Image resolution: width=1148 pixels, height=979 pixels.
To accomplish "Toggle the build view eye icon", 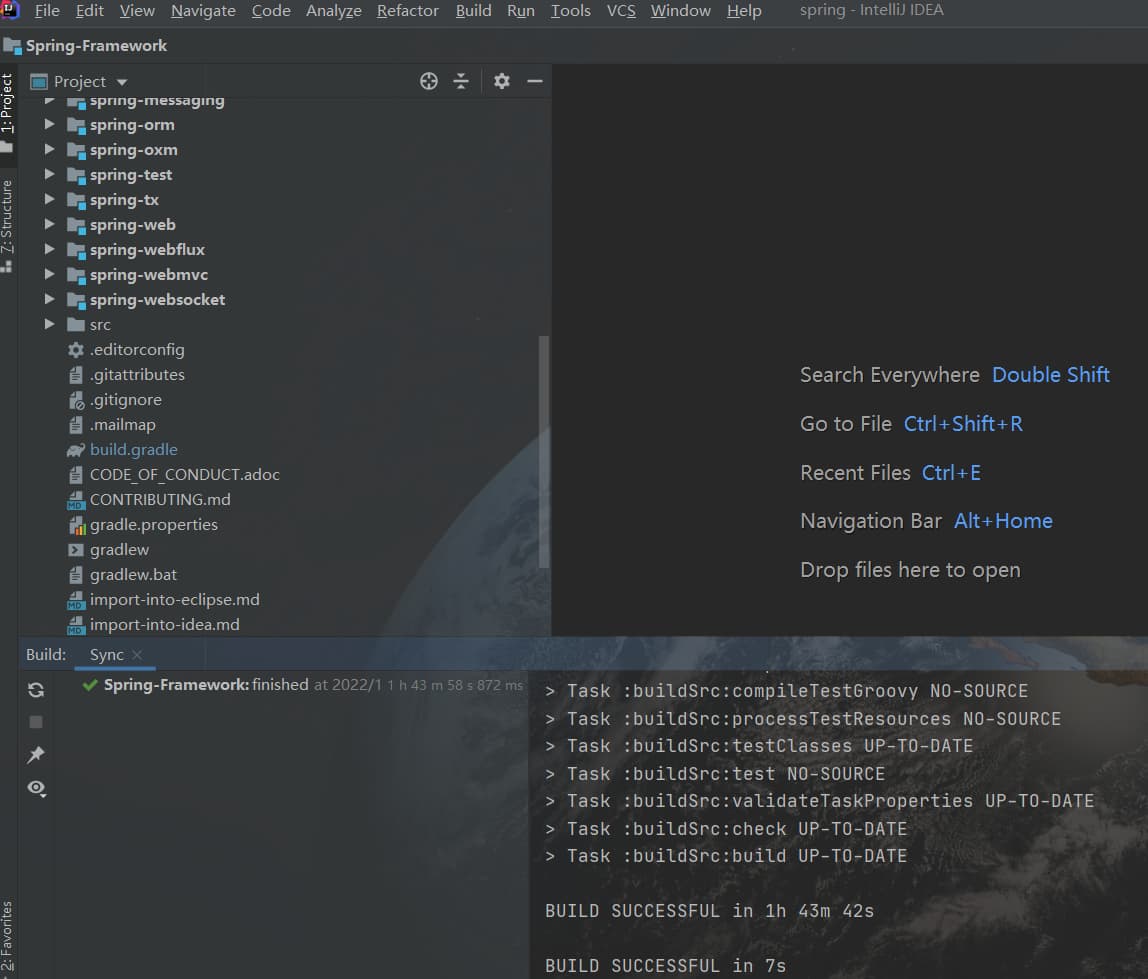I will click(x=37, y=788).
